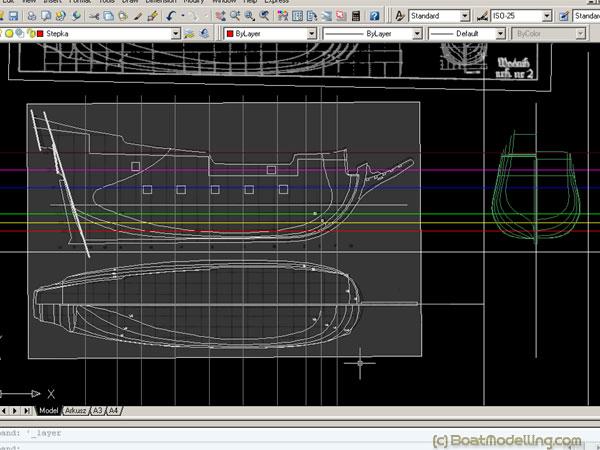Click the Dimension Style icon
Image resolution: width=600 pixels, height=450 pixels.
483,16
